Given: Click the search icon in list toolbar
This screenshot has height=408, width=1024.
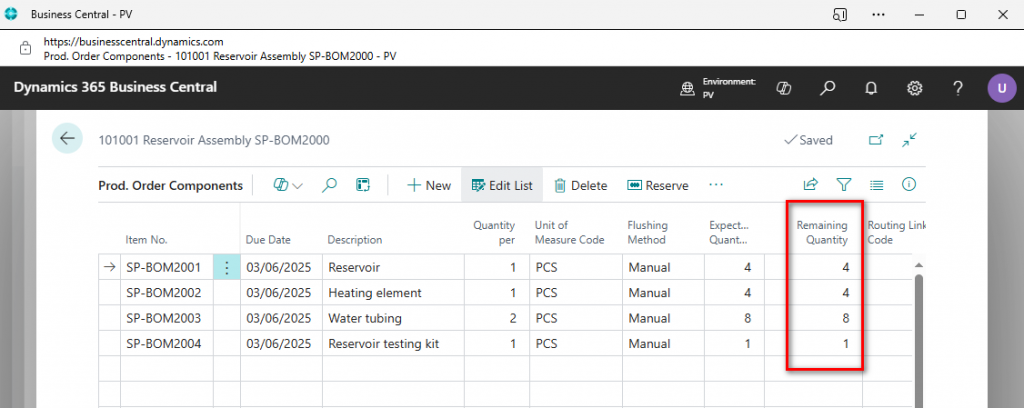Looking at the screenshot, I should click(x=329, y=185).
